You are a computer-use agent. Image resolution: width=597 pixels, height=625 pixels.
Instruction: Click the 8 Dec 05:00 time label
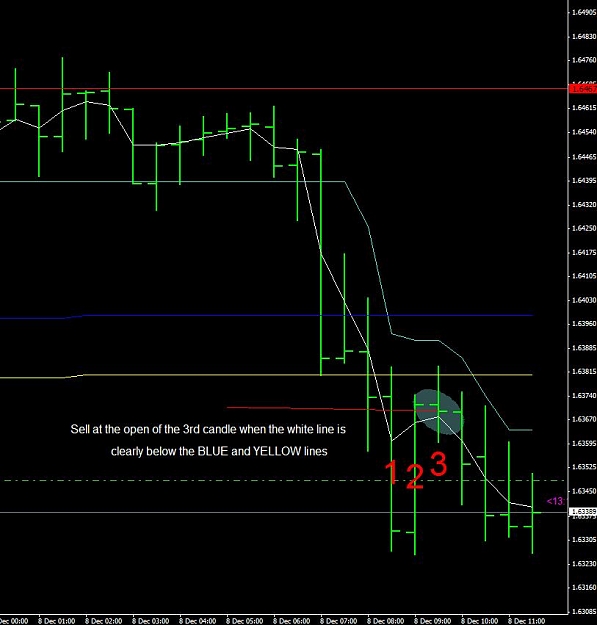pyautogui.click(x=244, y=621)
